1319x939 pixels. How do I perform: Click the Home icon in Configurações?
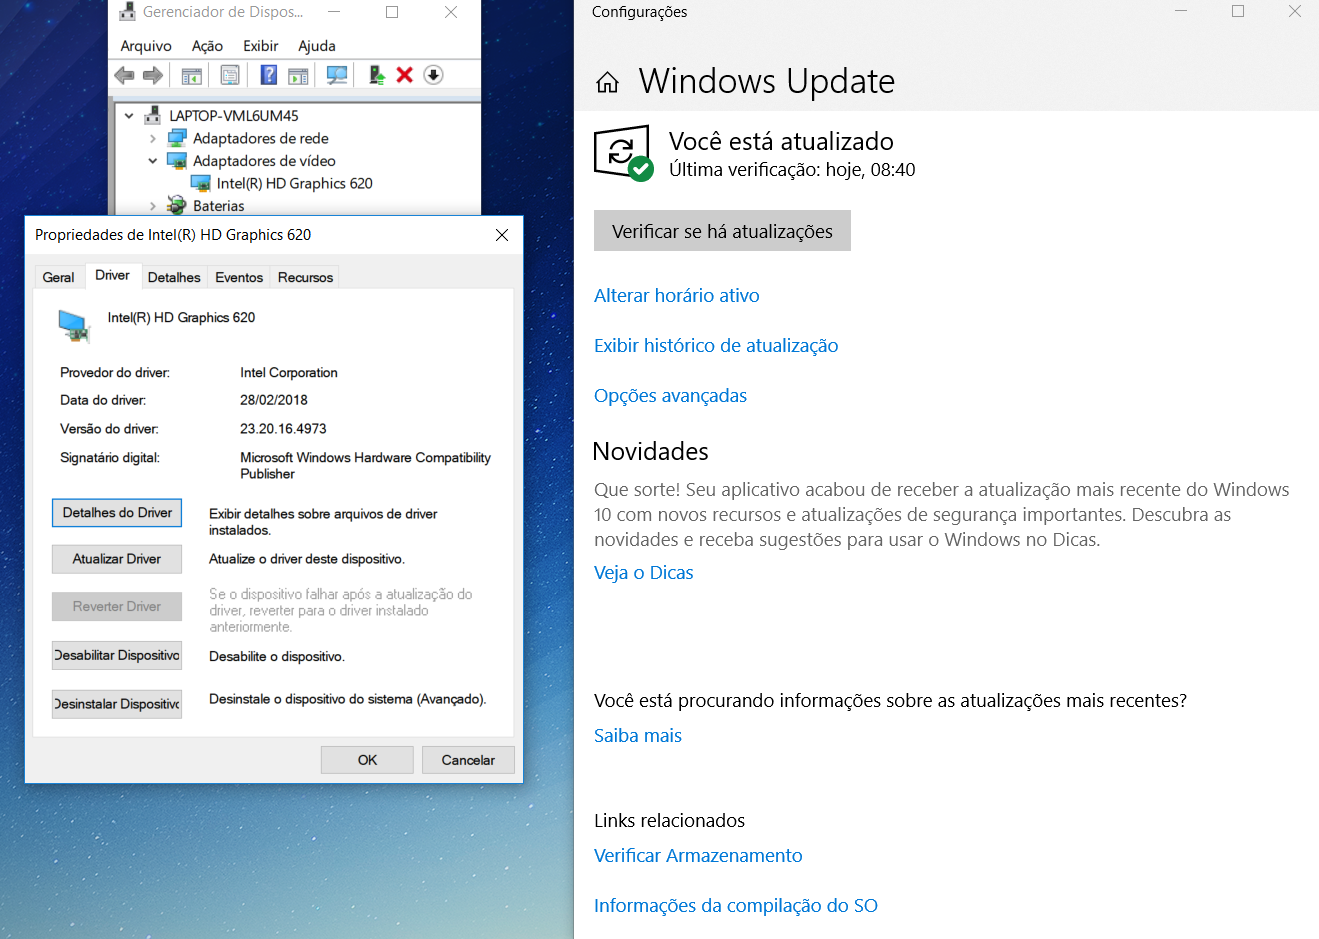click(x=607, y=83)
